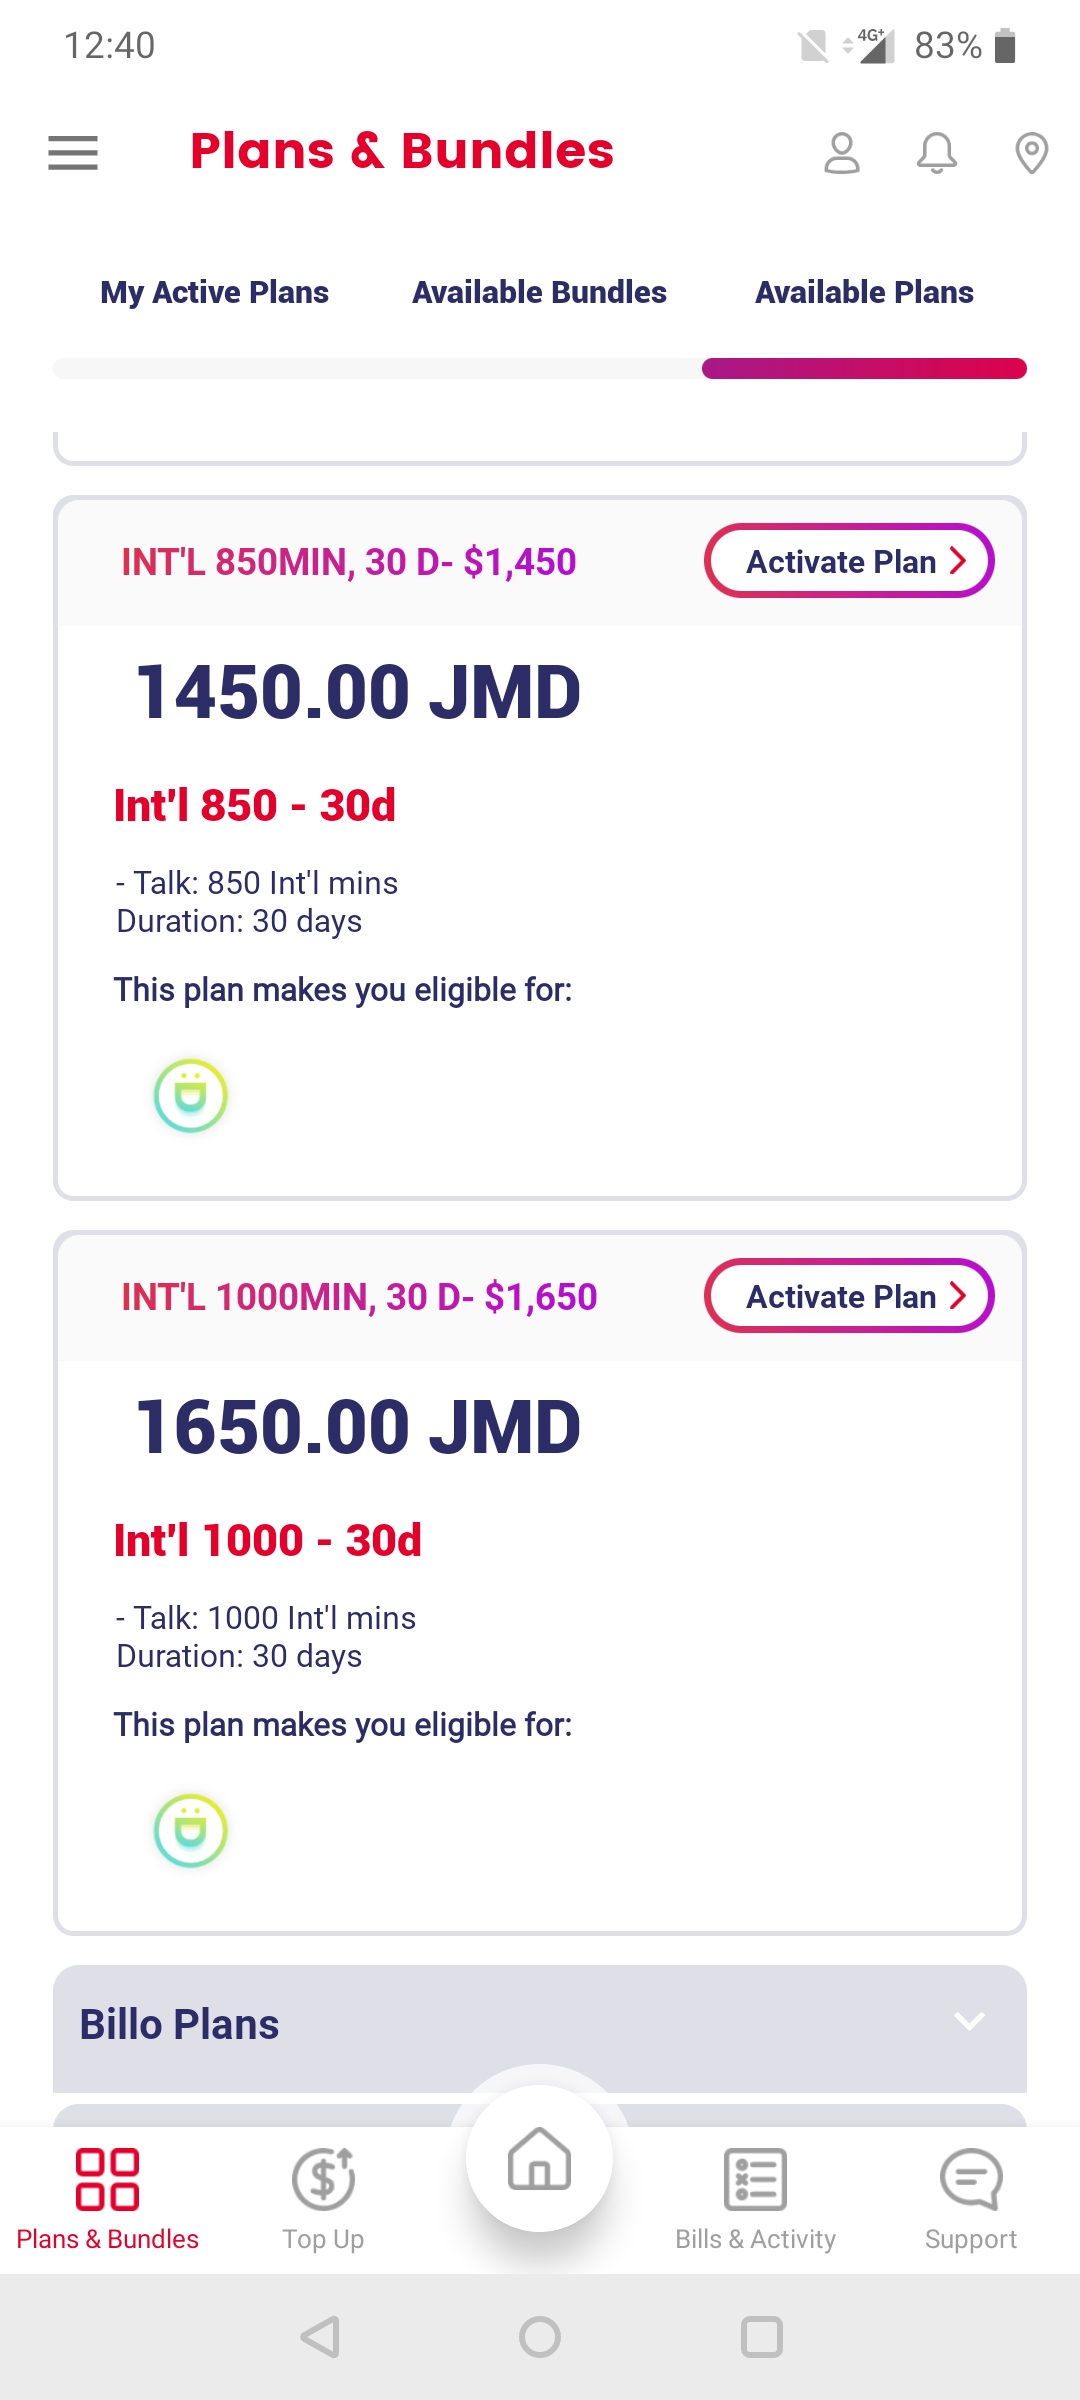
Task: Tap the Android recent apps button
Action: 761,2337
